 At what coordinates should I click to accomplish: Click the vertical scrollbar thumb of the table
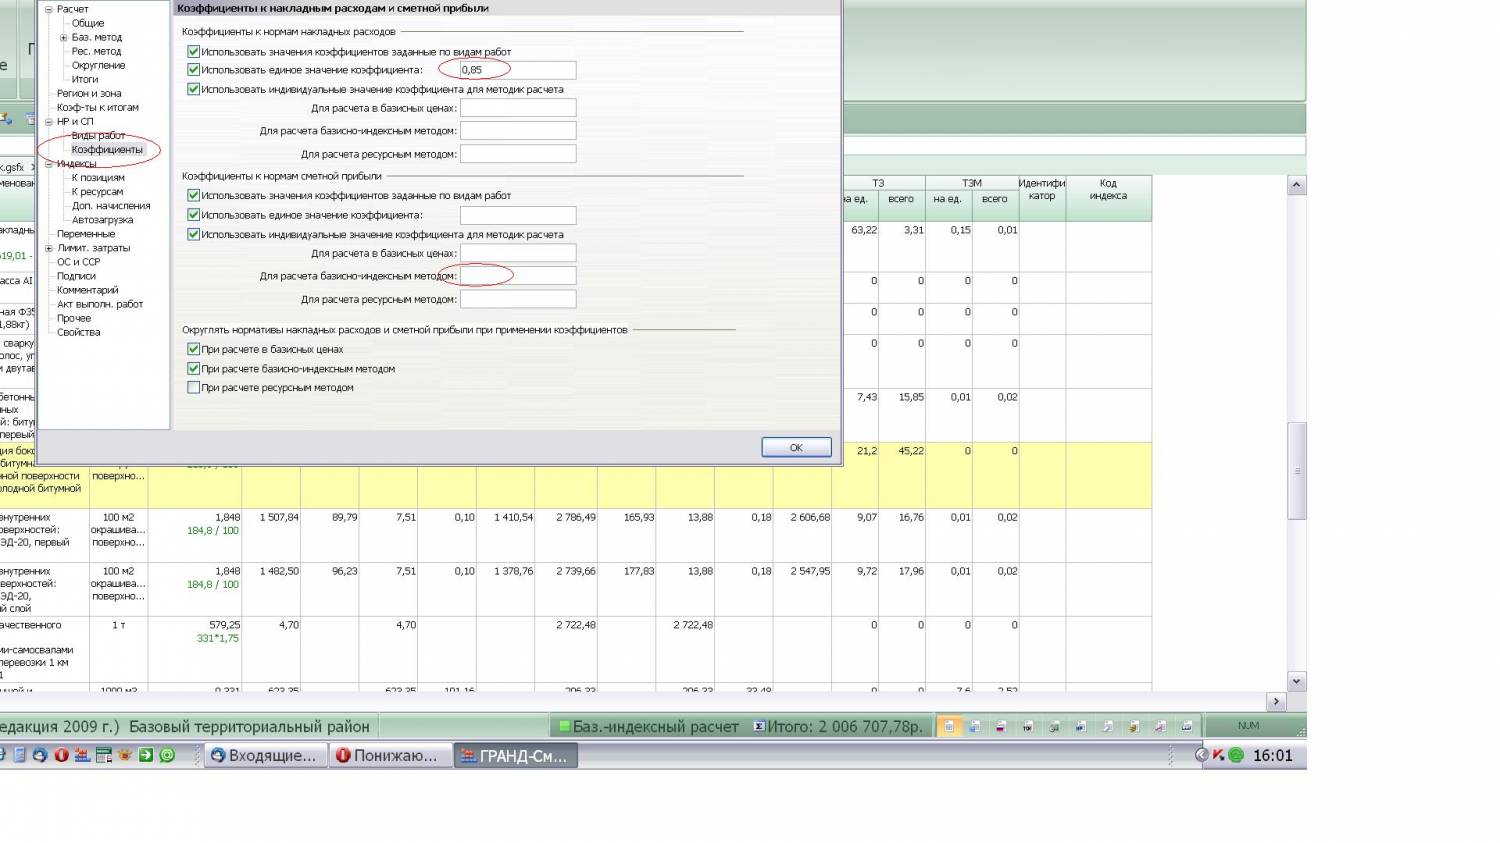tap(1296, 470)
